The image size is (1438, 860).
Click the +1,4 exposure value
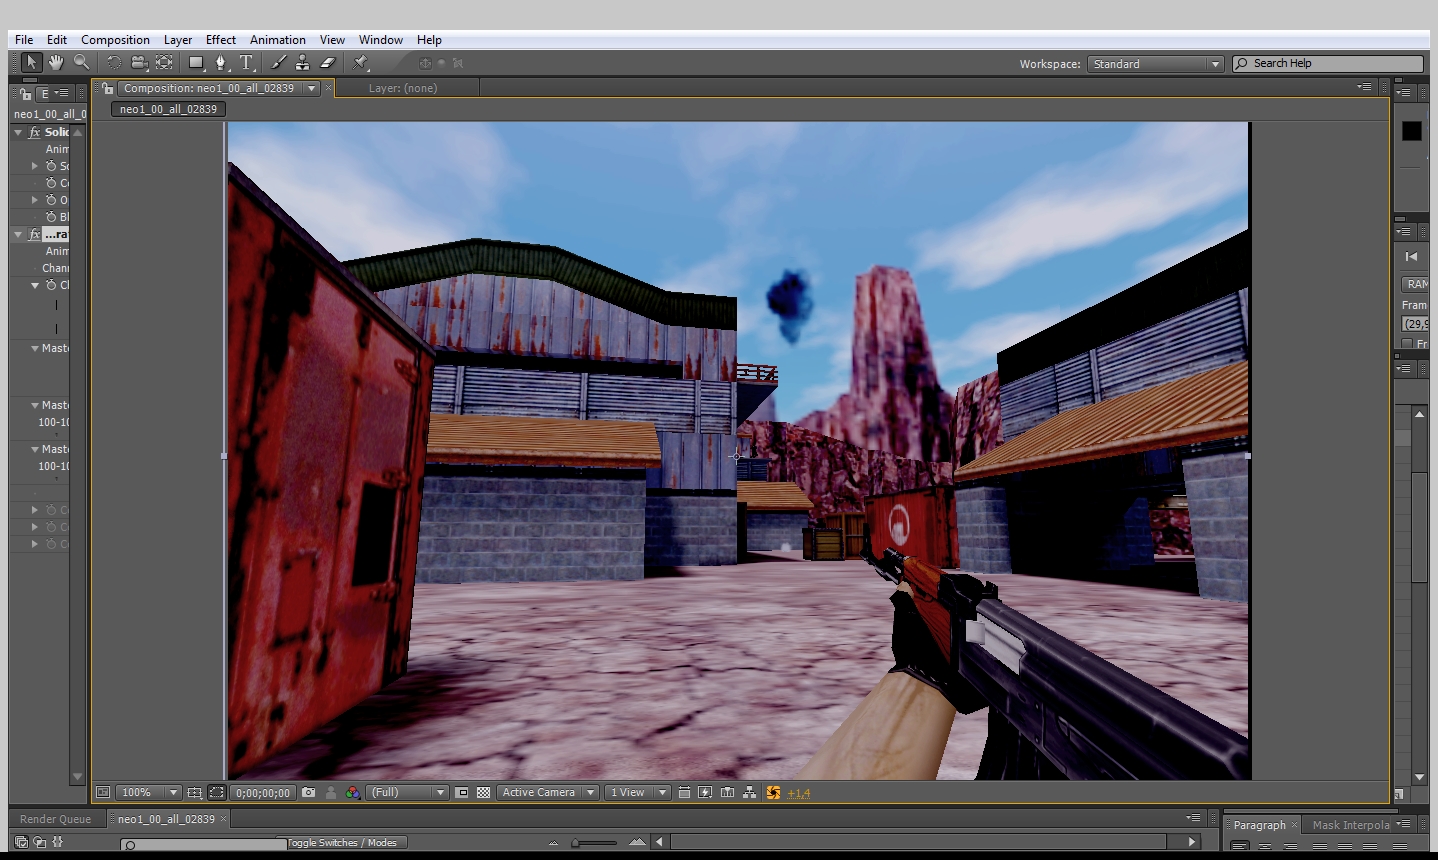(799, 793)
